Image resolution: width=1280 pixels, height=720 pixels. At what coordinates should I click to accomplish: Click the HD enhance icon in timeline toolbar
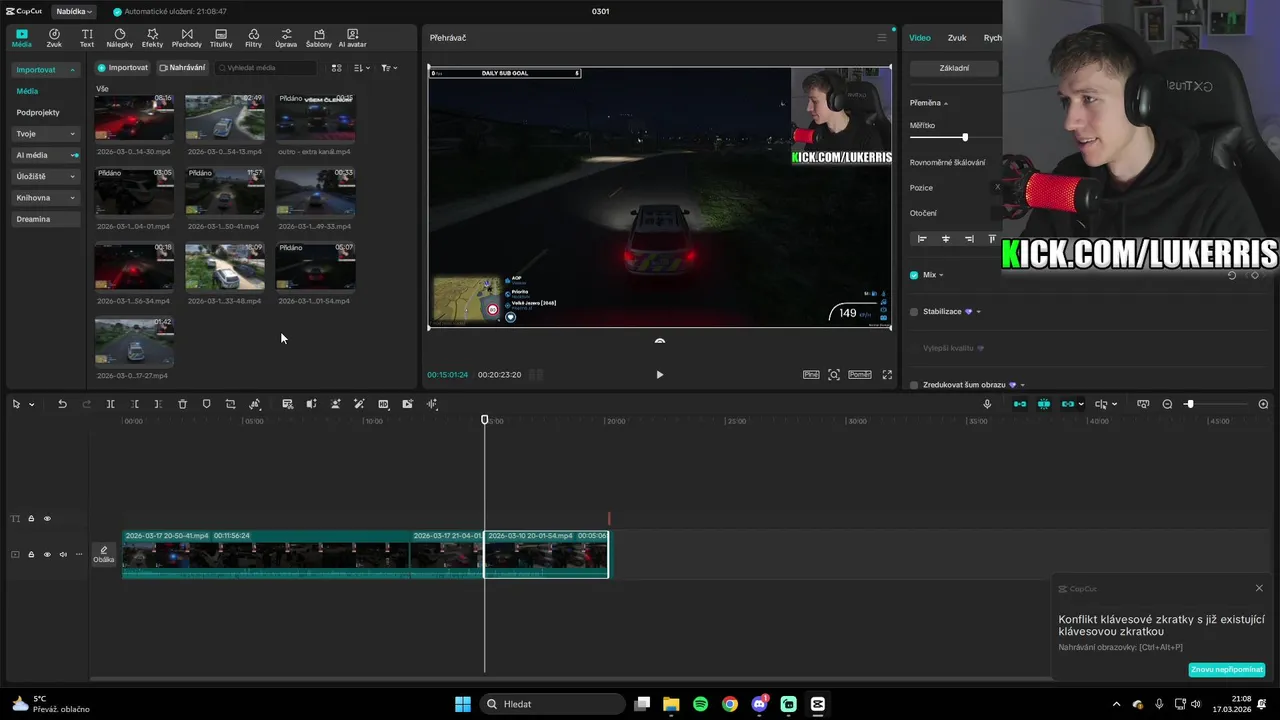pos(383,404)
